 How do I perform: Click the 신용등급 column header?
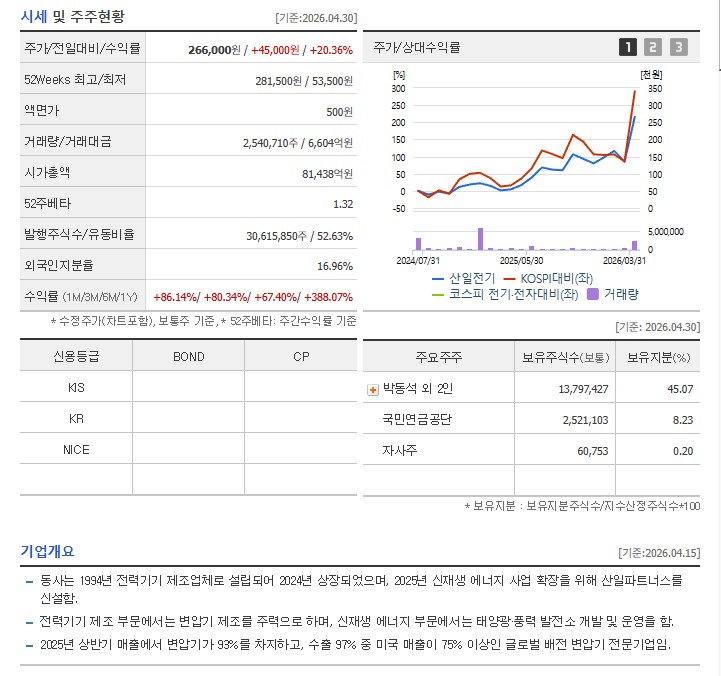point(76,356)
